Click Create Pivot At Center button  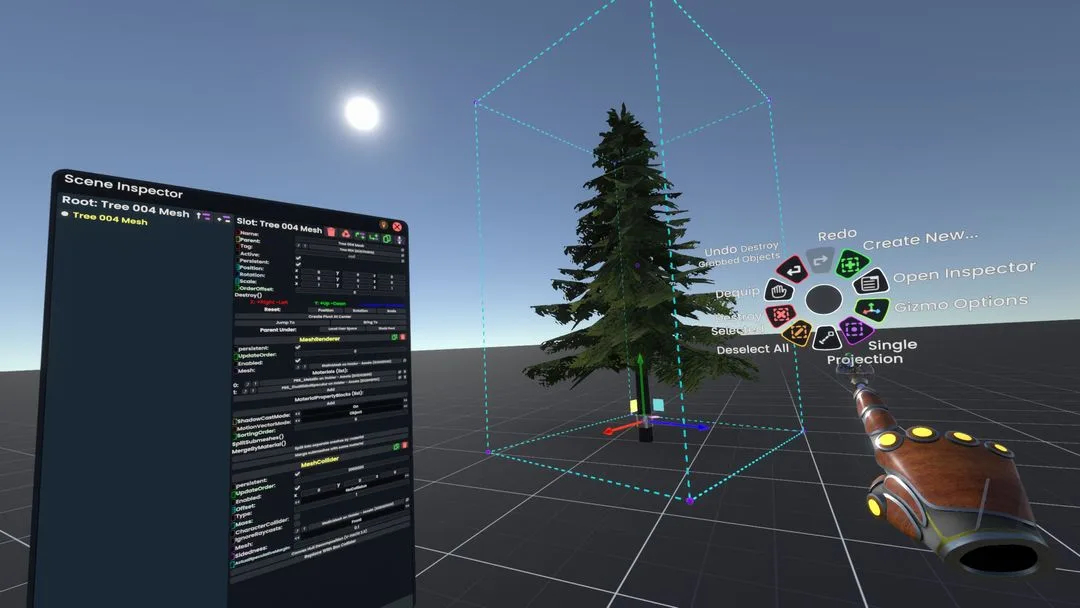[320, 317]
